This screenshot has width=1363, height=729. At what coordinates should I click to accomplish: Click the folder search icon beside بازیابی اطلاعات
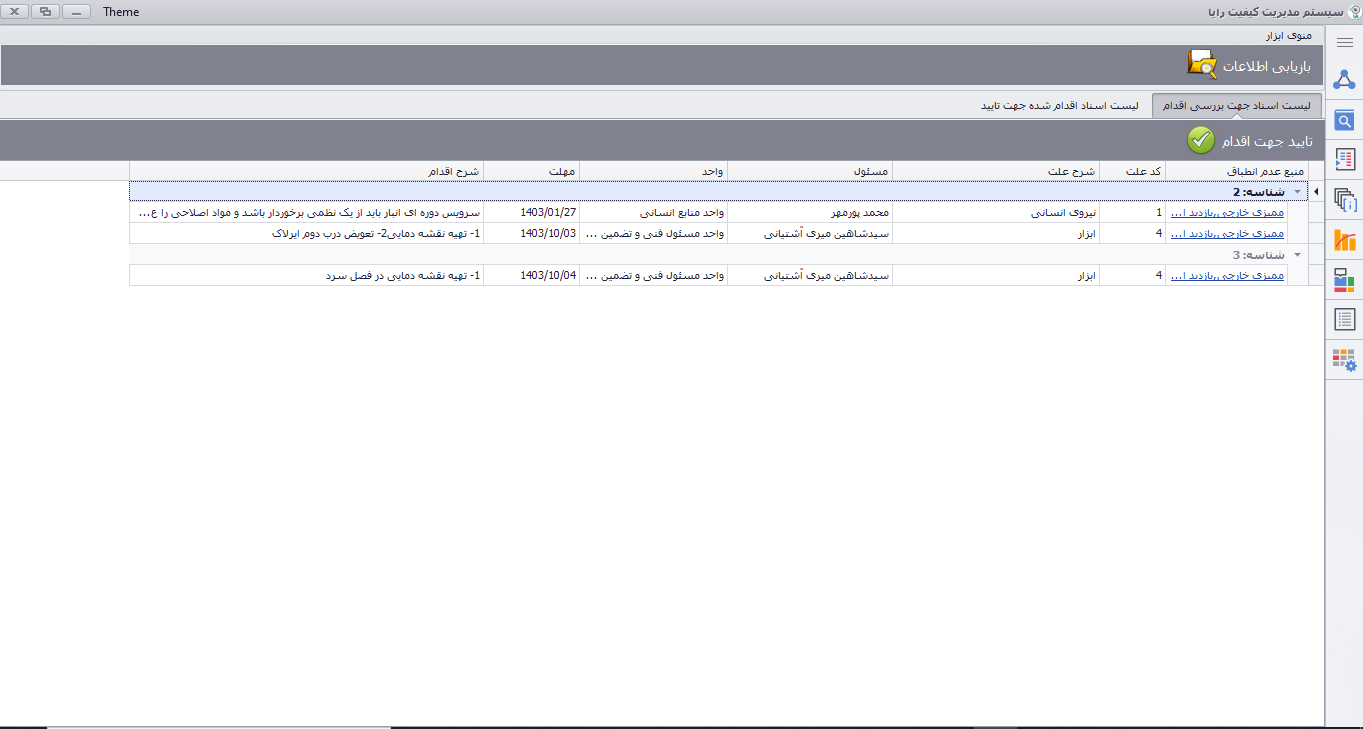1202,65
